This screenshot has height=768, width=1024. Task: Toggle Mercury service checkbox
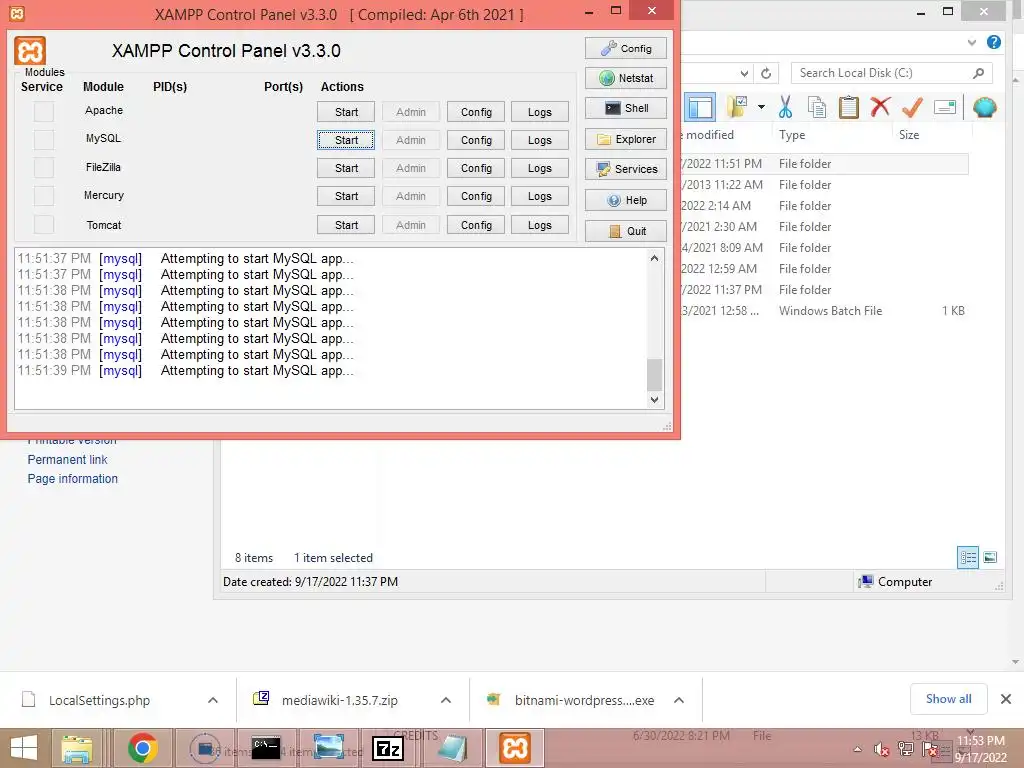point(44,196)
